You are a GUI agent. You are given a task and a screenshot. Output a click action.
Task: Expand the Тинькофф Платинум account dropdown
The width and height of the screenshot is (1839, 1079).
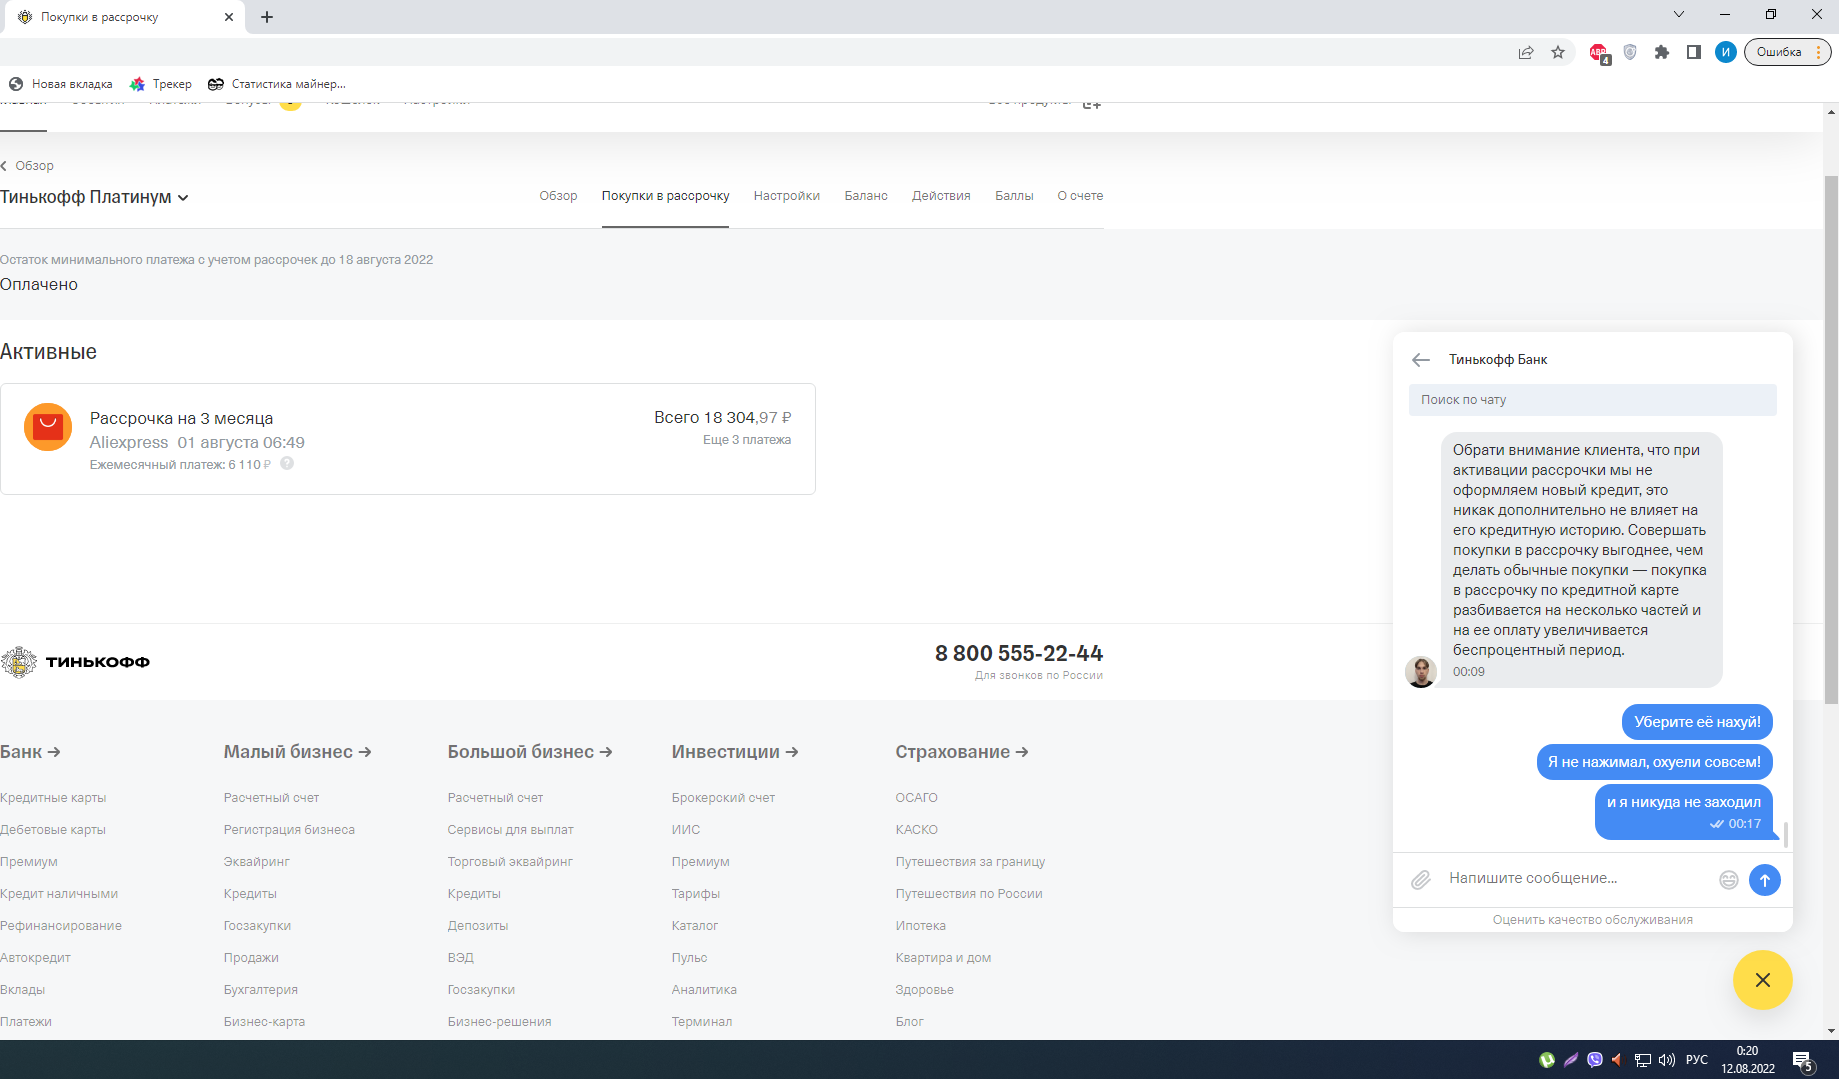click(95, 197)
